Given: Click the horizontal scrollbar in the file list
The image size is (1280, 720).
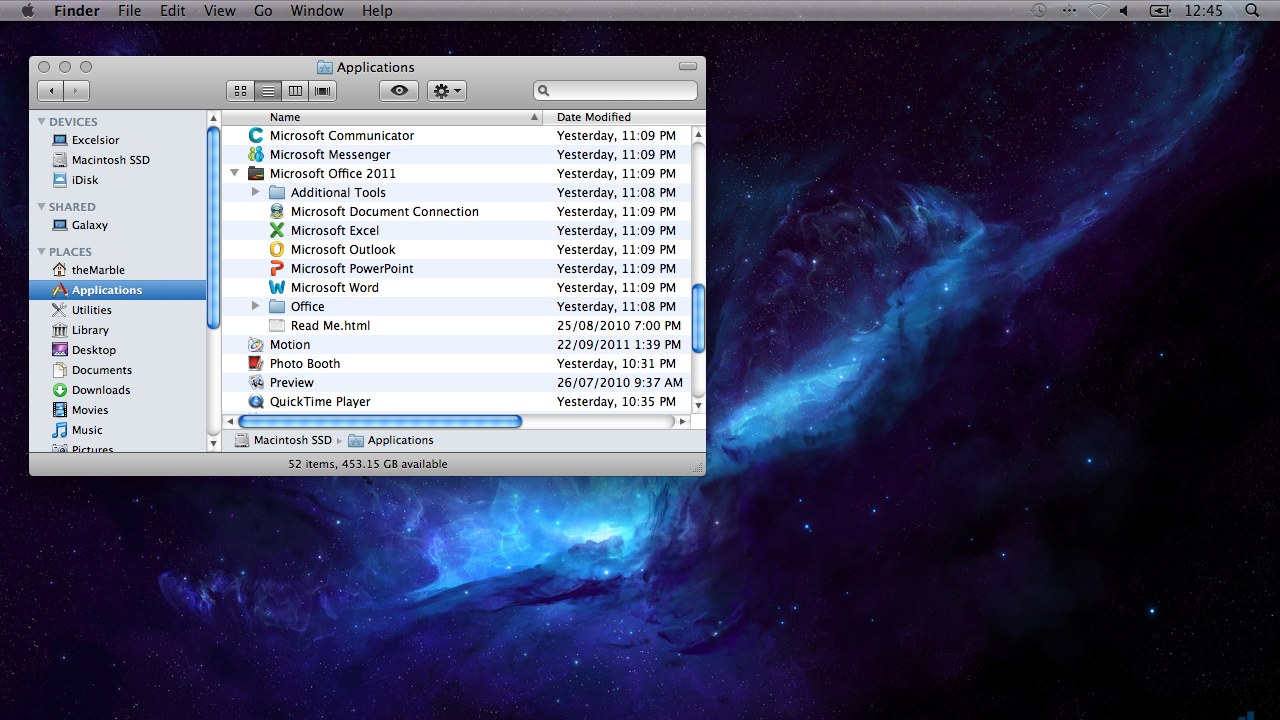Looking at the screenshot, I should [x=380, y=421].
